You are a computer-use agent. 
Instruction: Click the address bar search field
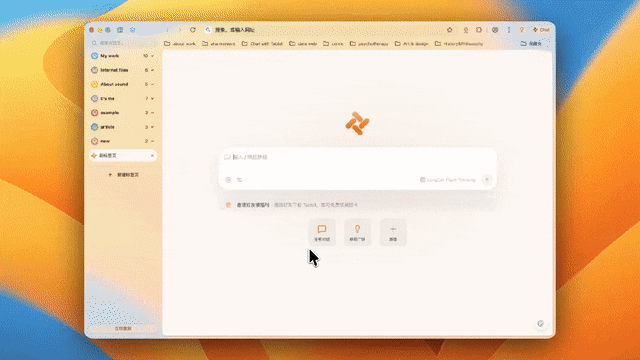click(322, 30)
